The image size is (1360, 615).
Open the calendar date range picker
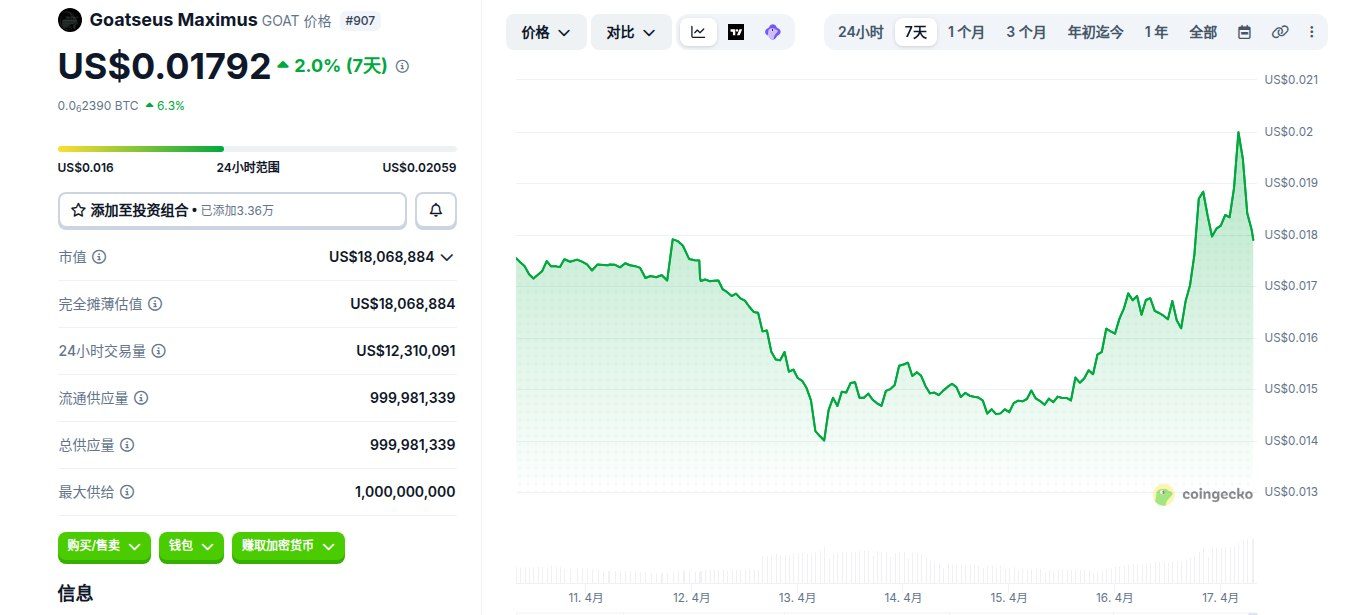(x=1244, y=32)
